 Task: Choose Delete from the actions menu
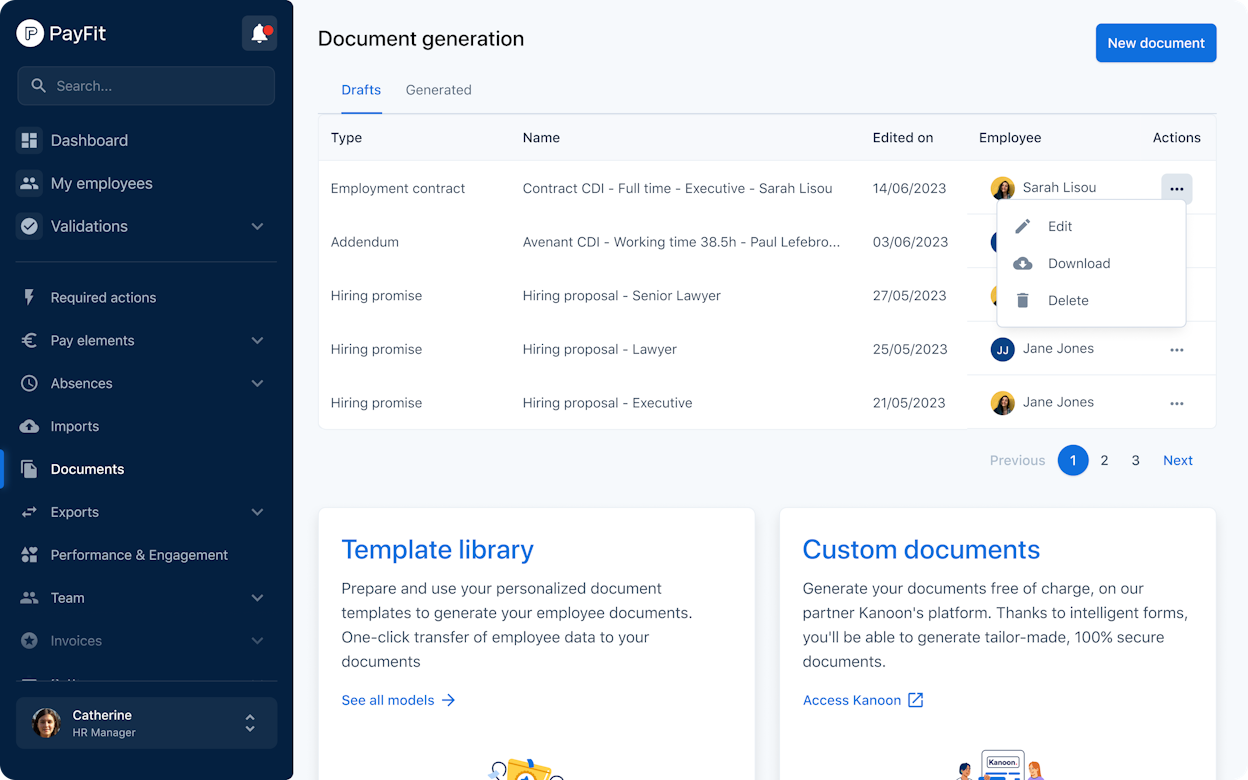(x=1091, y=300)
